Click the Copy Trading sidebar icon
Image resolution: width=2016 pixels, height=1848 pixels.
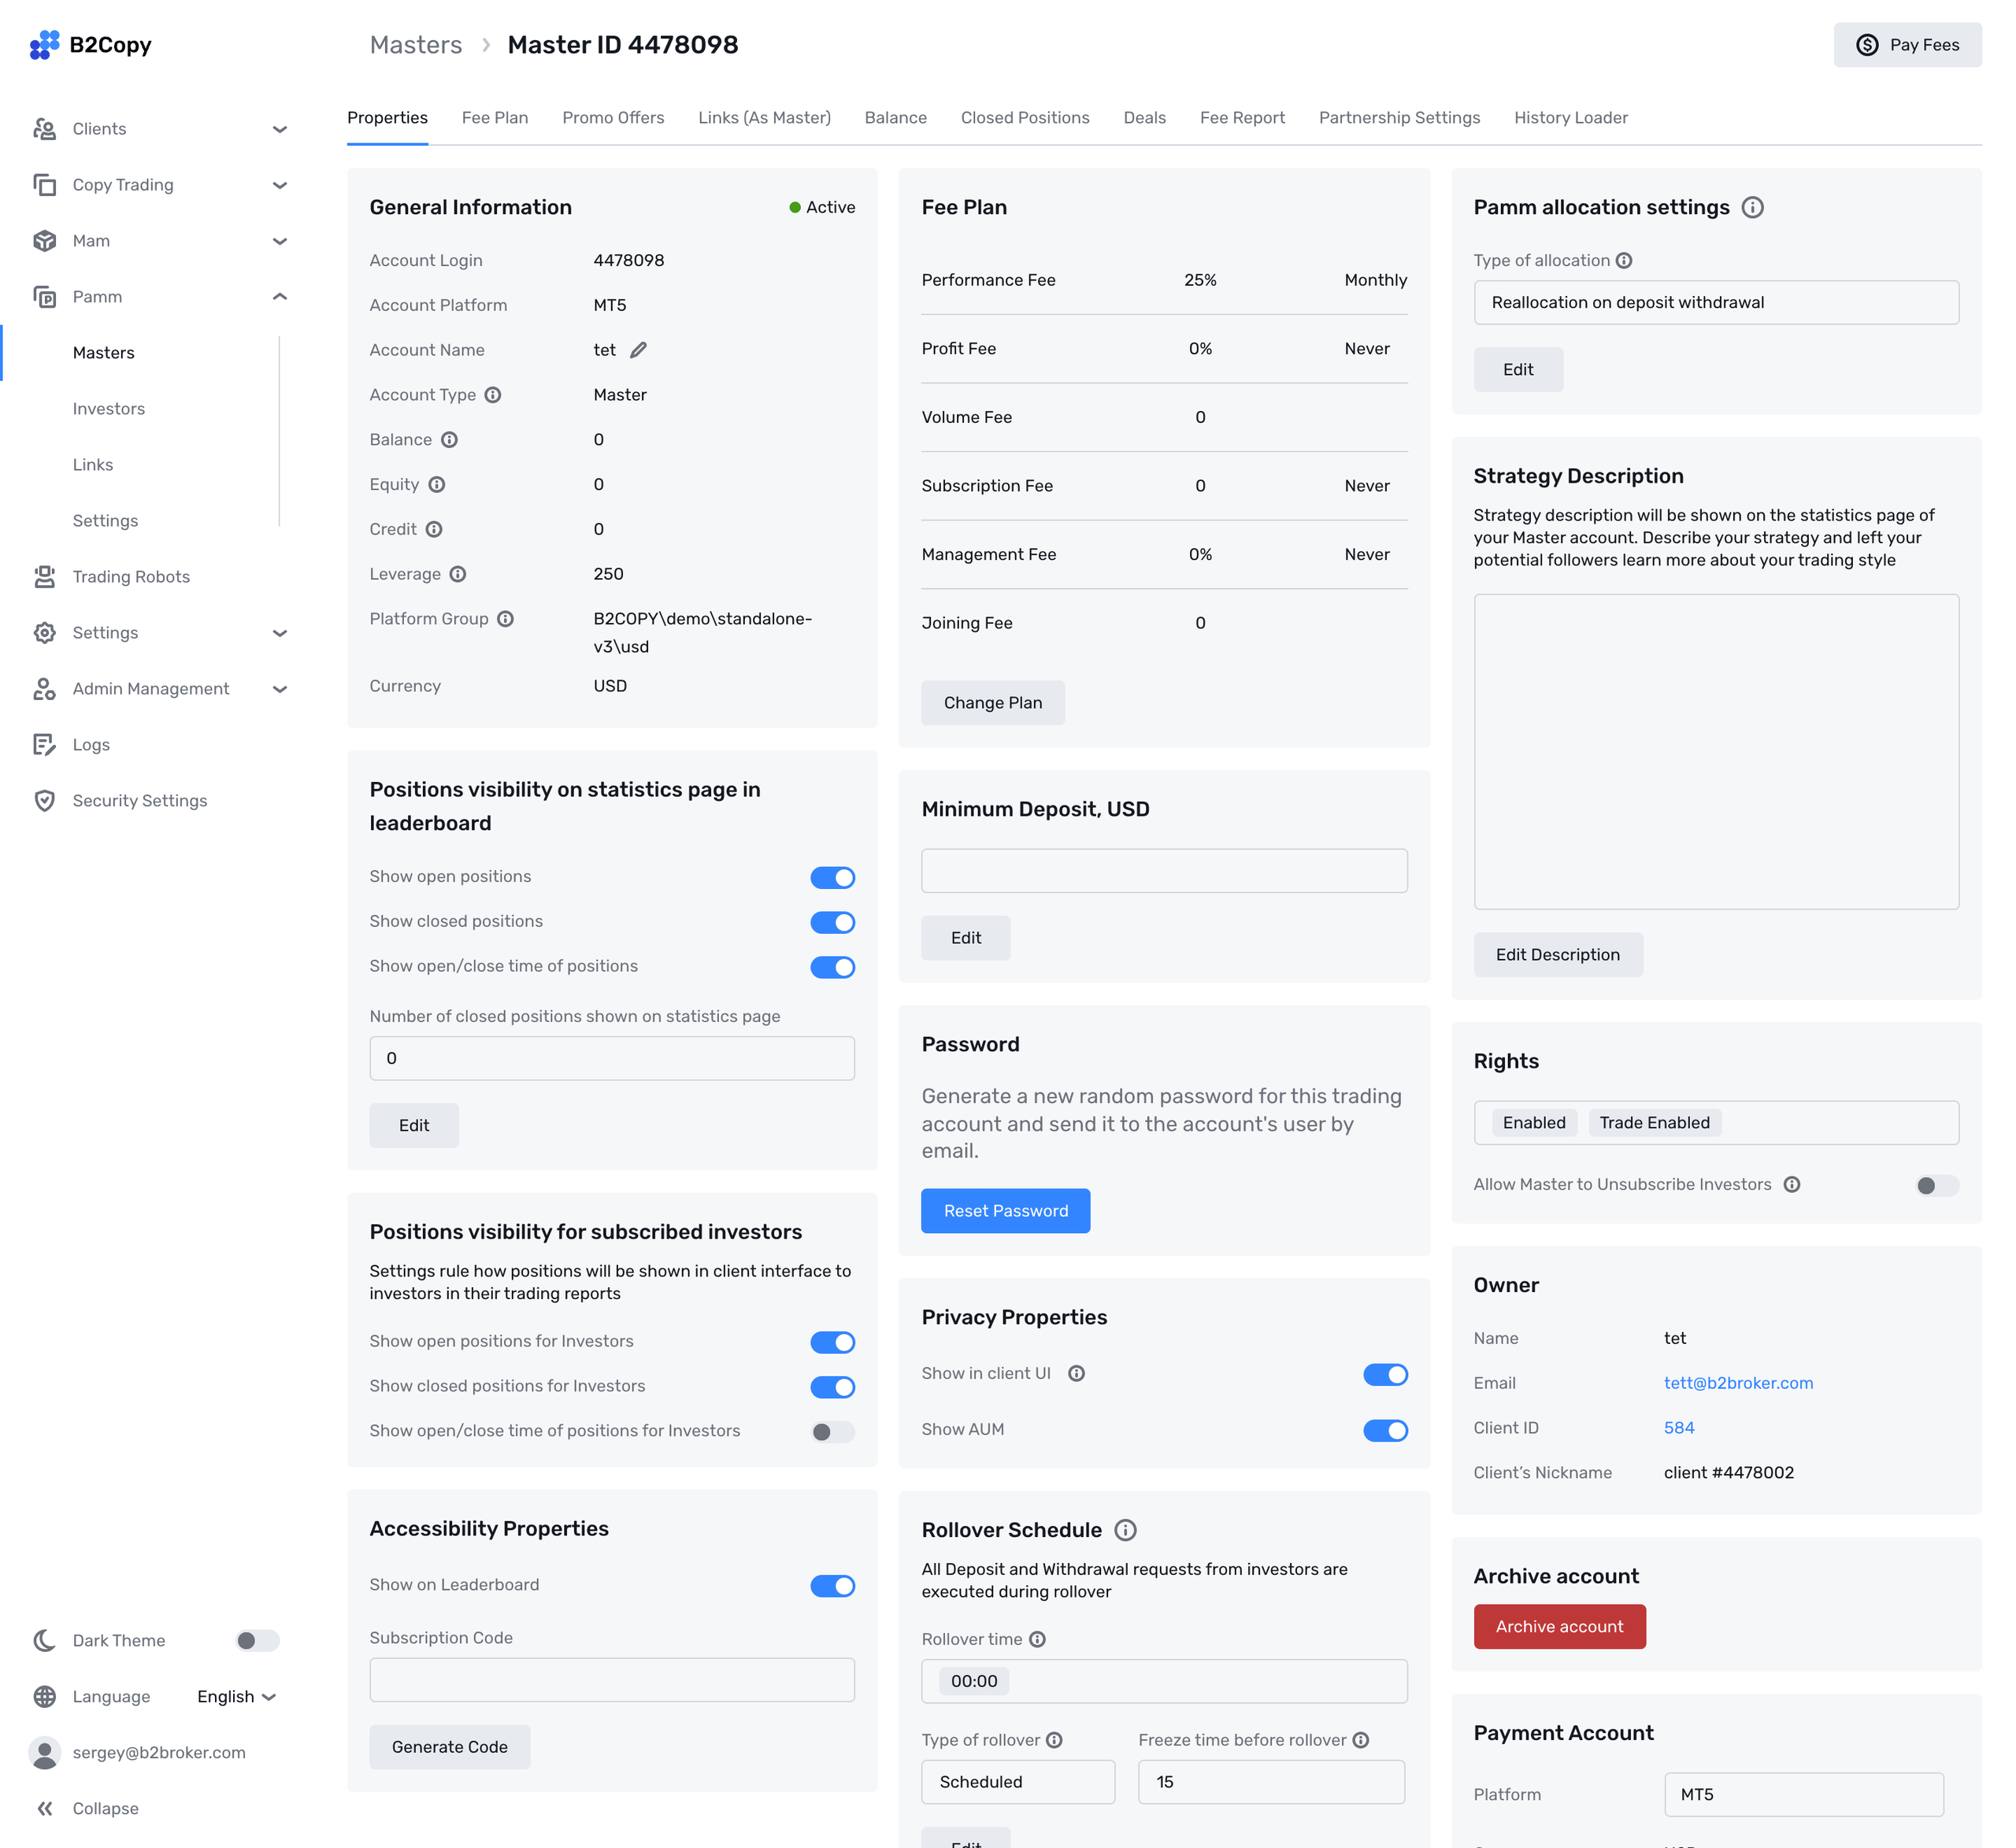(x=44, y=185)
